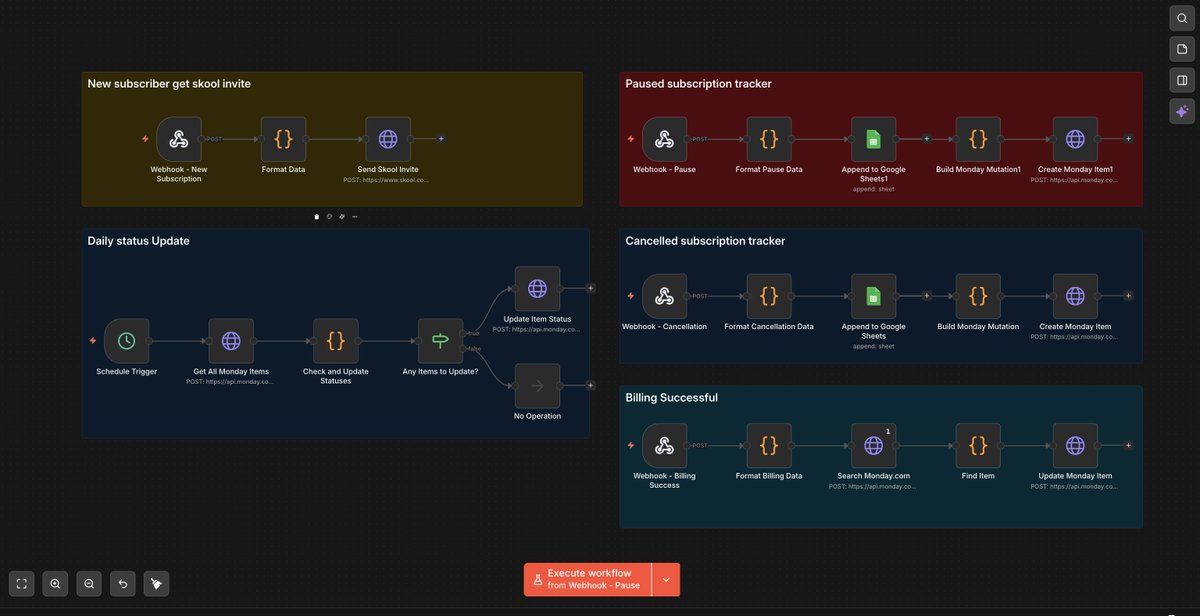
Task: Delete the sticky note via trash icon
Action: 317,216
